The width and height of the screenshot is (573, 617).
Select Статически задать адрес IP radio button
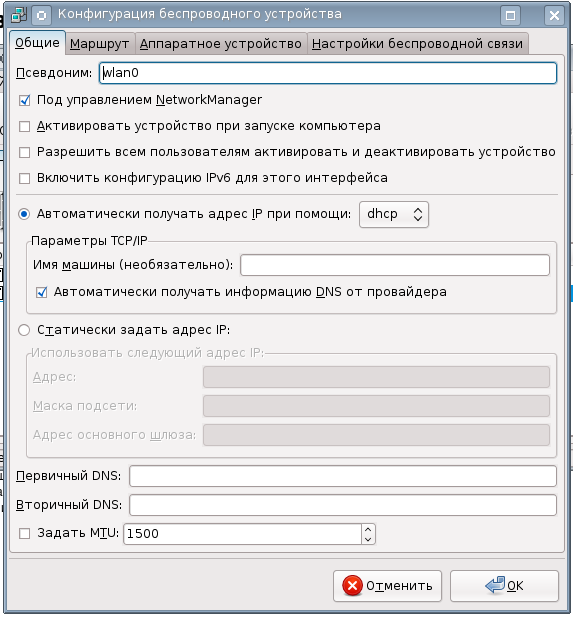(x=24, y=330)
